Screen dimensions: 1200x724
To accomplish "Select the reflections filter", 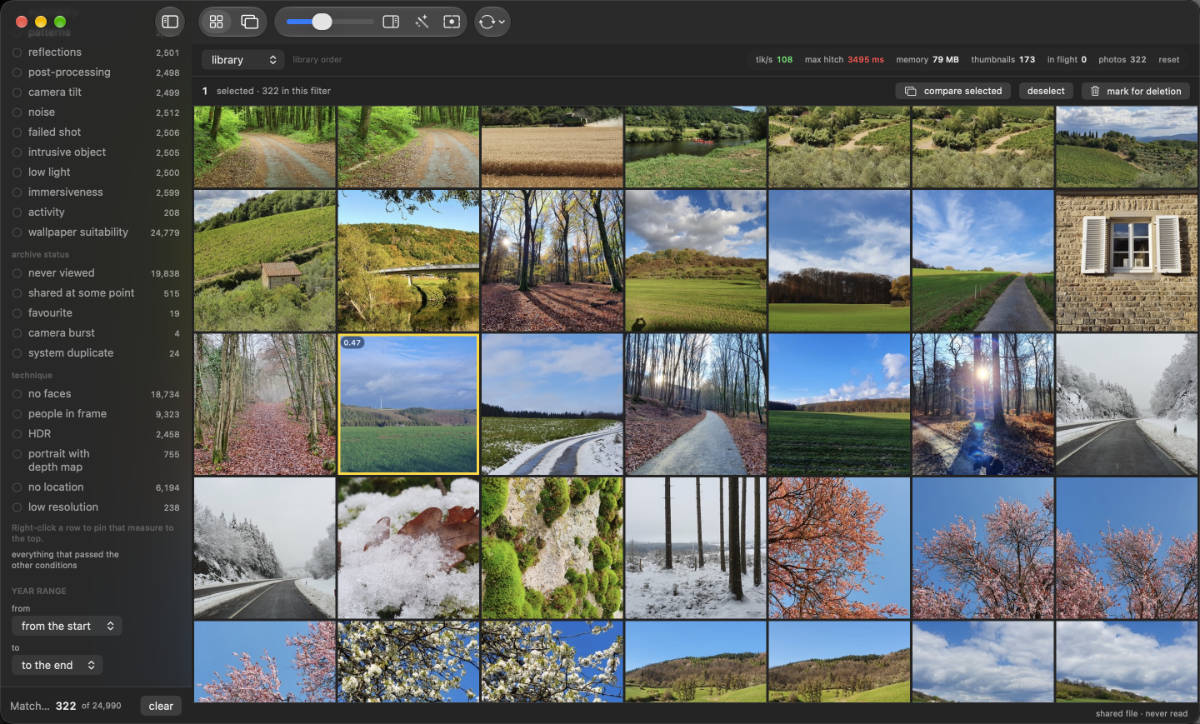I will coord(95,52).
